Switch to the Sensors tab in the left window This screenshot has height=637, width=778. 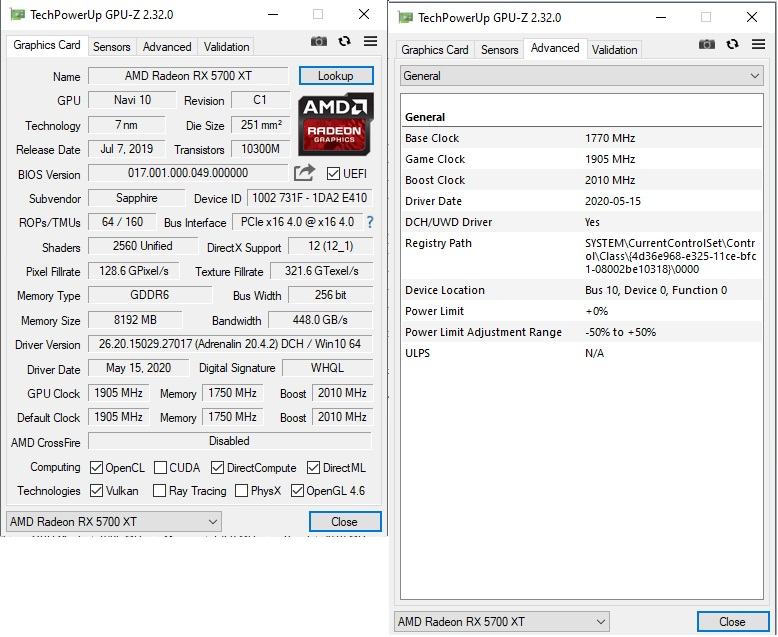coord(112,47)
